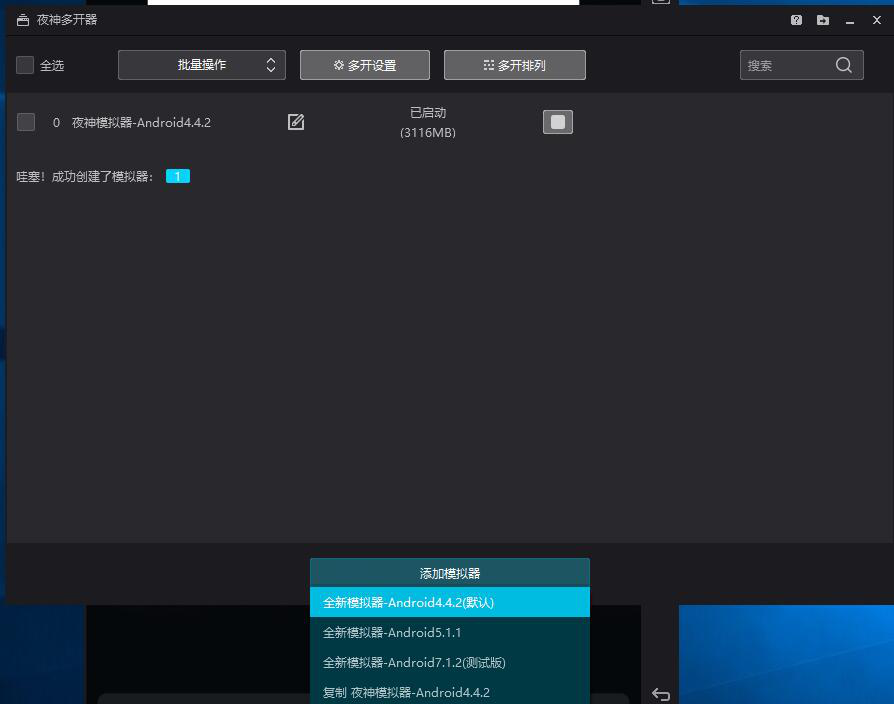Viewport: 894px width, 704px height.
Task: Open the 批量操作 dropdown
Action: (202, 65)
